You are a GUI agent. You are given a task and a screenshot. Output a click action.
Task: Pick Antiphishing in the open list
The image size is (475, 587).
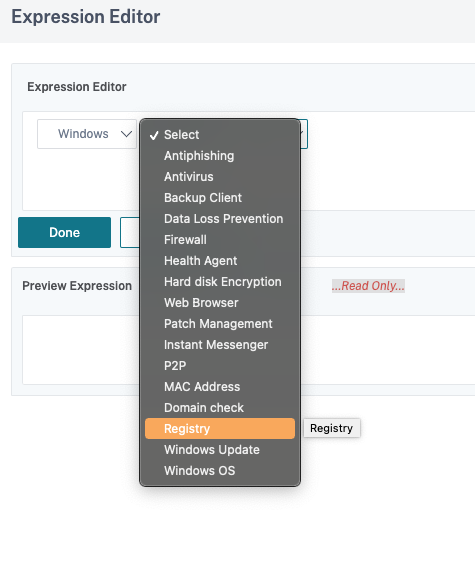point(220,156)
